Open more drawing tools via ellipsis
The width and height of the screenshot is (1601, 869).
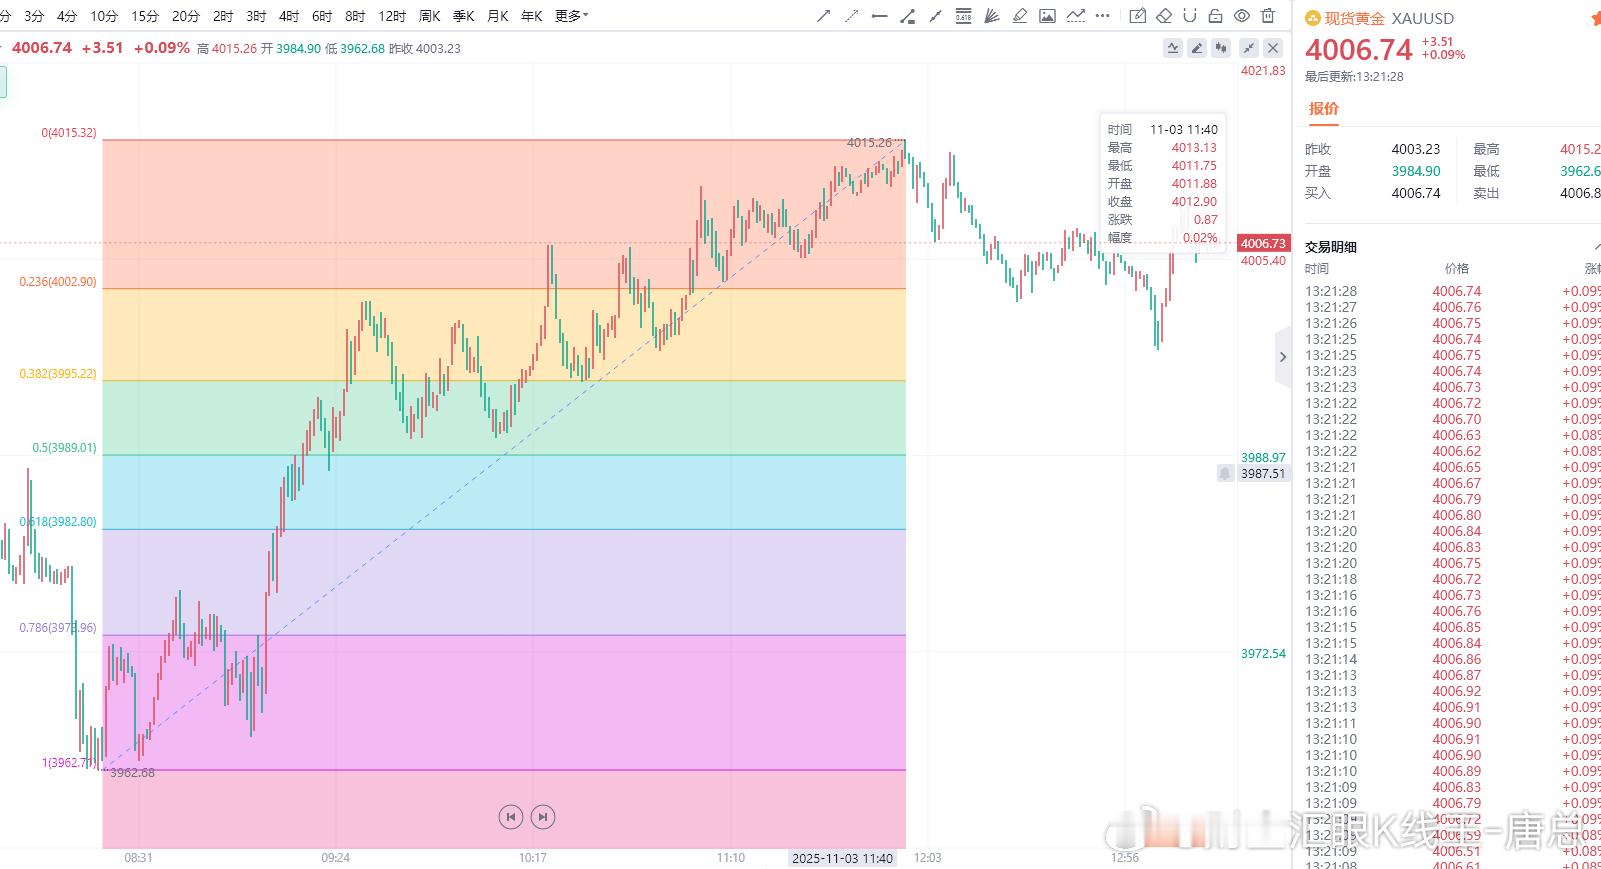click(x=1103, y=16)
